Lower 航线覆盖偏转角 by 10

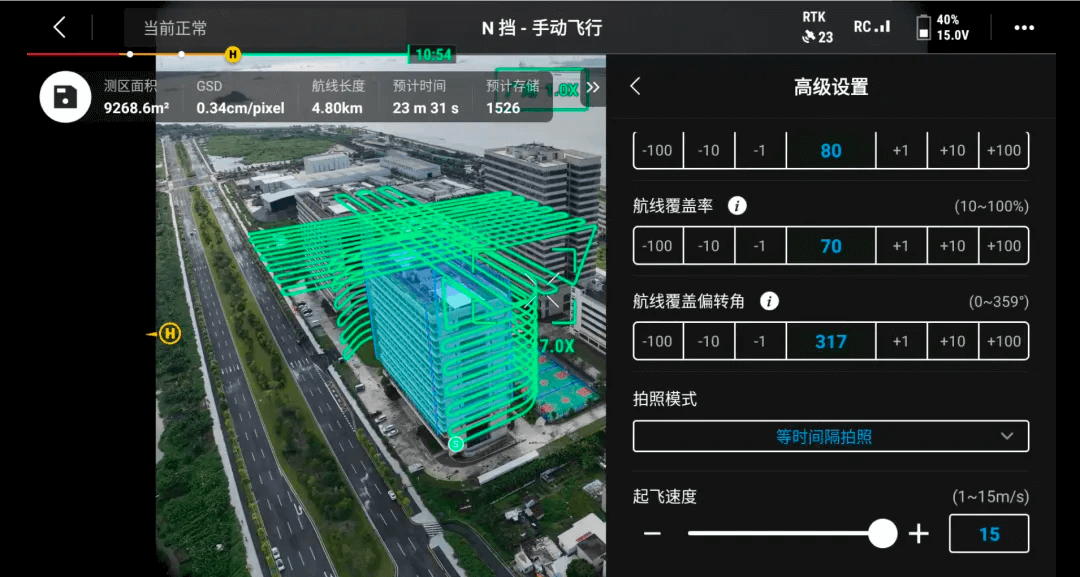709,342
